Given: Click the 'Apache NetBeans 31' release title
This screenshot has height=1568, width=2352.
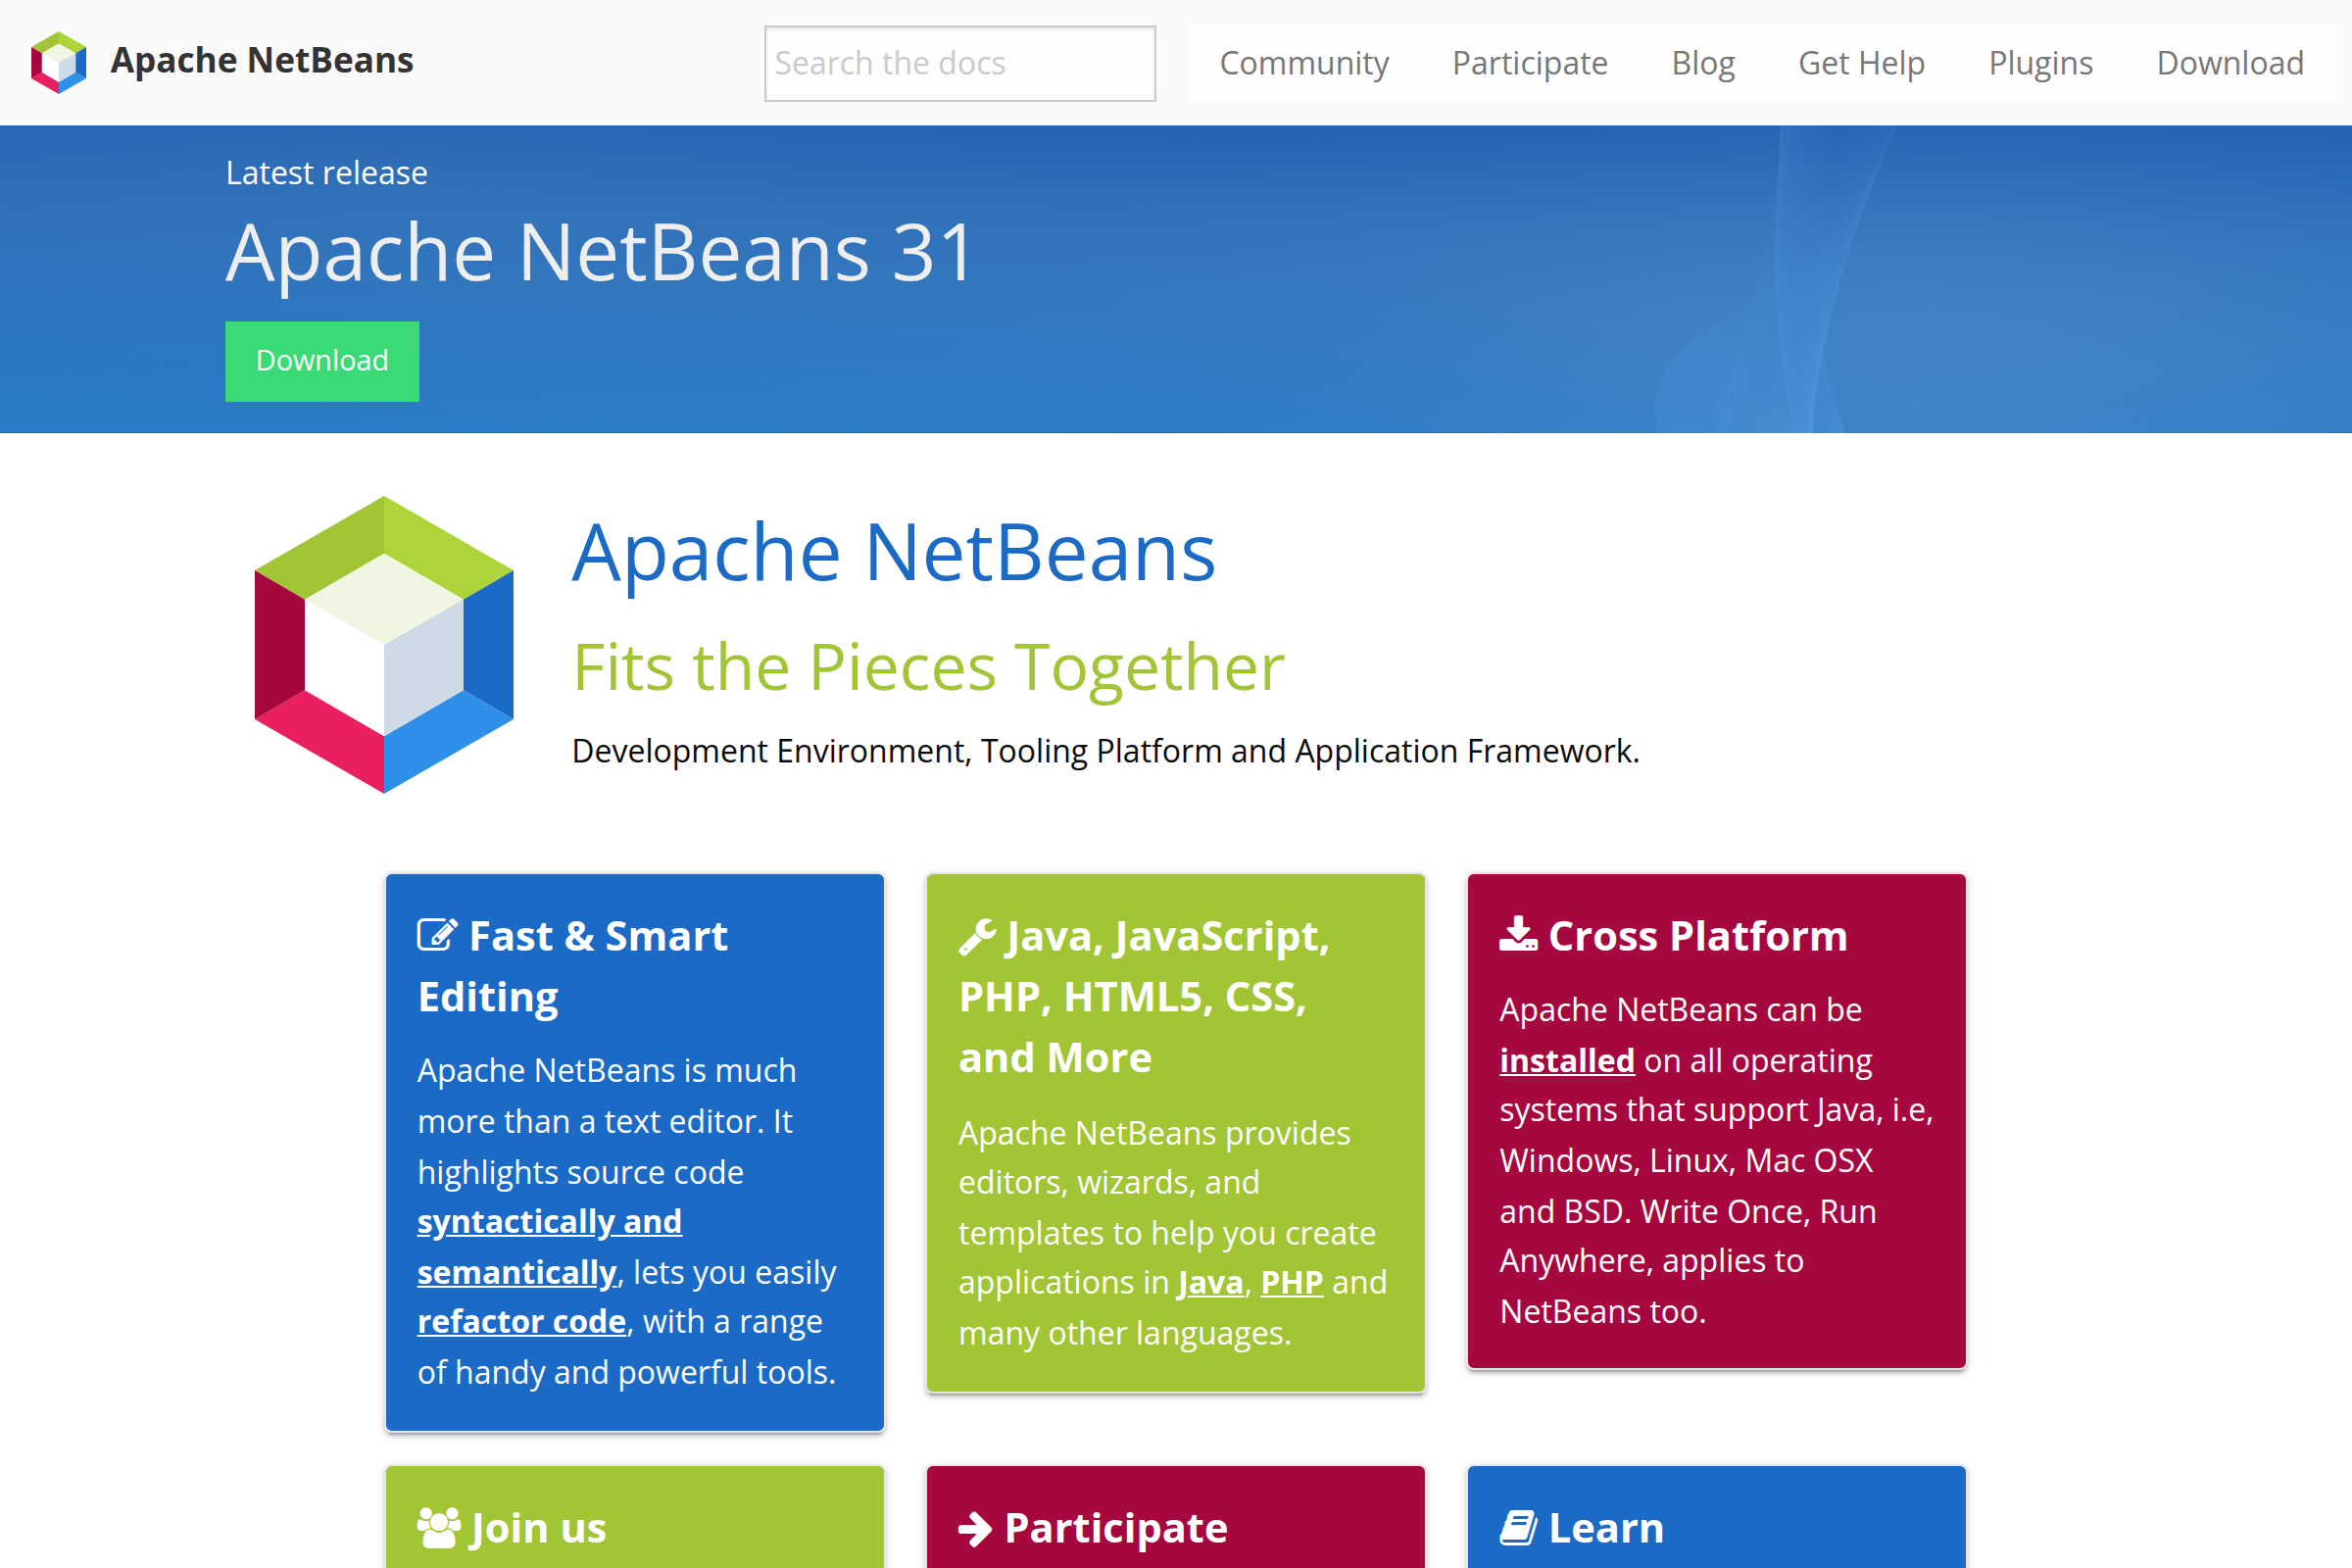Looking at the screenshot, I should point(600,253).
